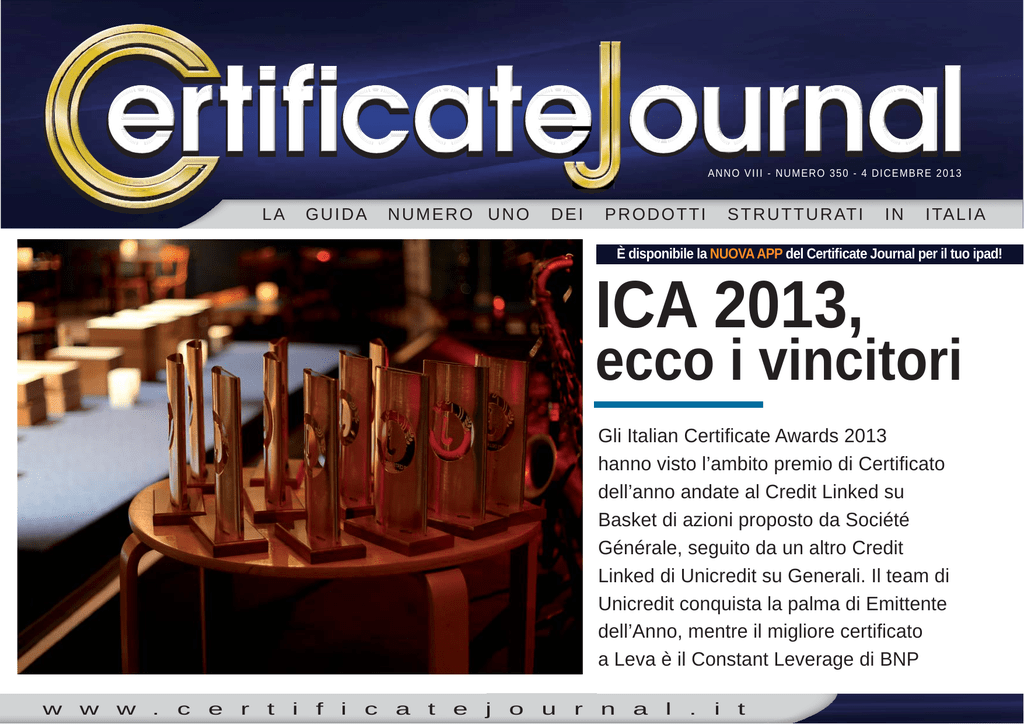The width and height of the screenshot is (1024, 724).
Task: Select the issue line "ANNO VIII - NUMERO 350 - 4 DICEMBRE 2013"
Action: (835, 173)
